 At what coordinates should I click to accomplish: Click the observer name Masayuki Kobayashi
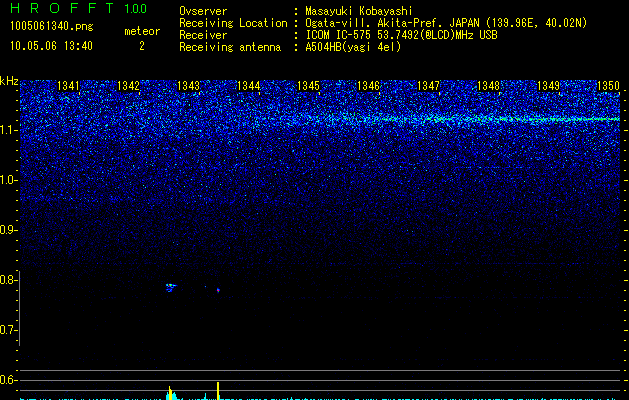click(x=359, y=11)
